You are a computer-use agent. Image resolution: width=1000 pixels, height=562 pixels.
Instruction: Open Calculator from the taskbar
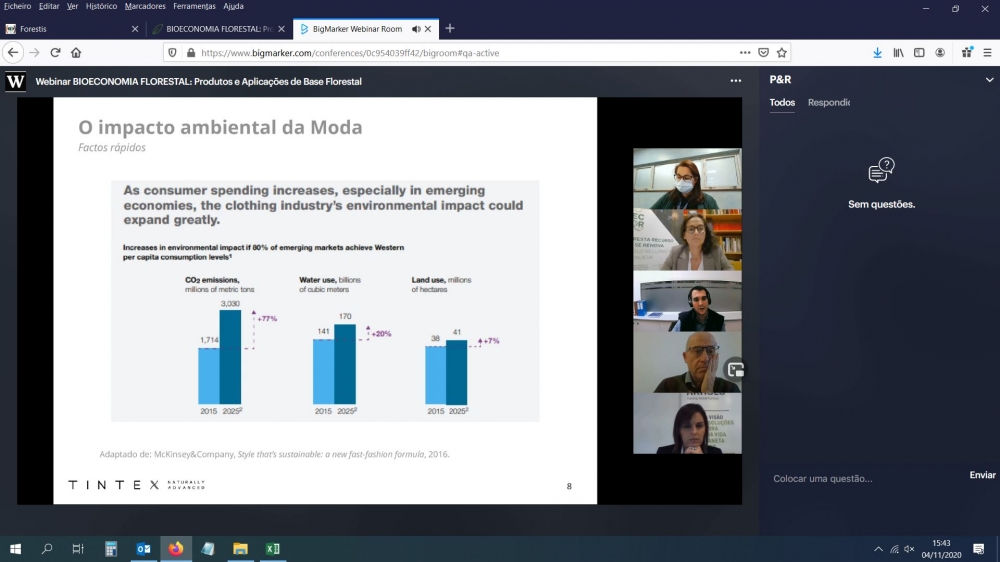pyautogui.click(x=111, y=549)
